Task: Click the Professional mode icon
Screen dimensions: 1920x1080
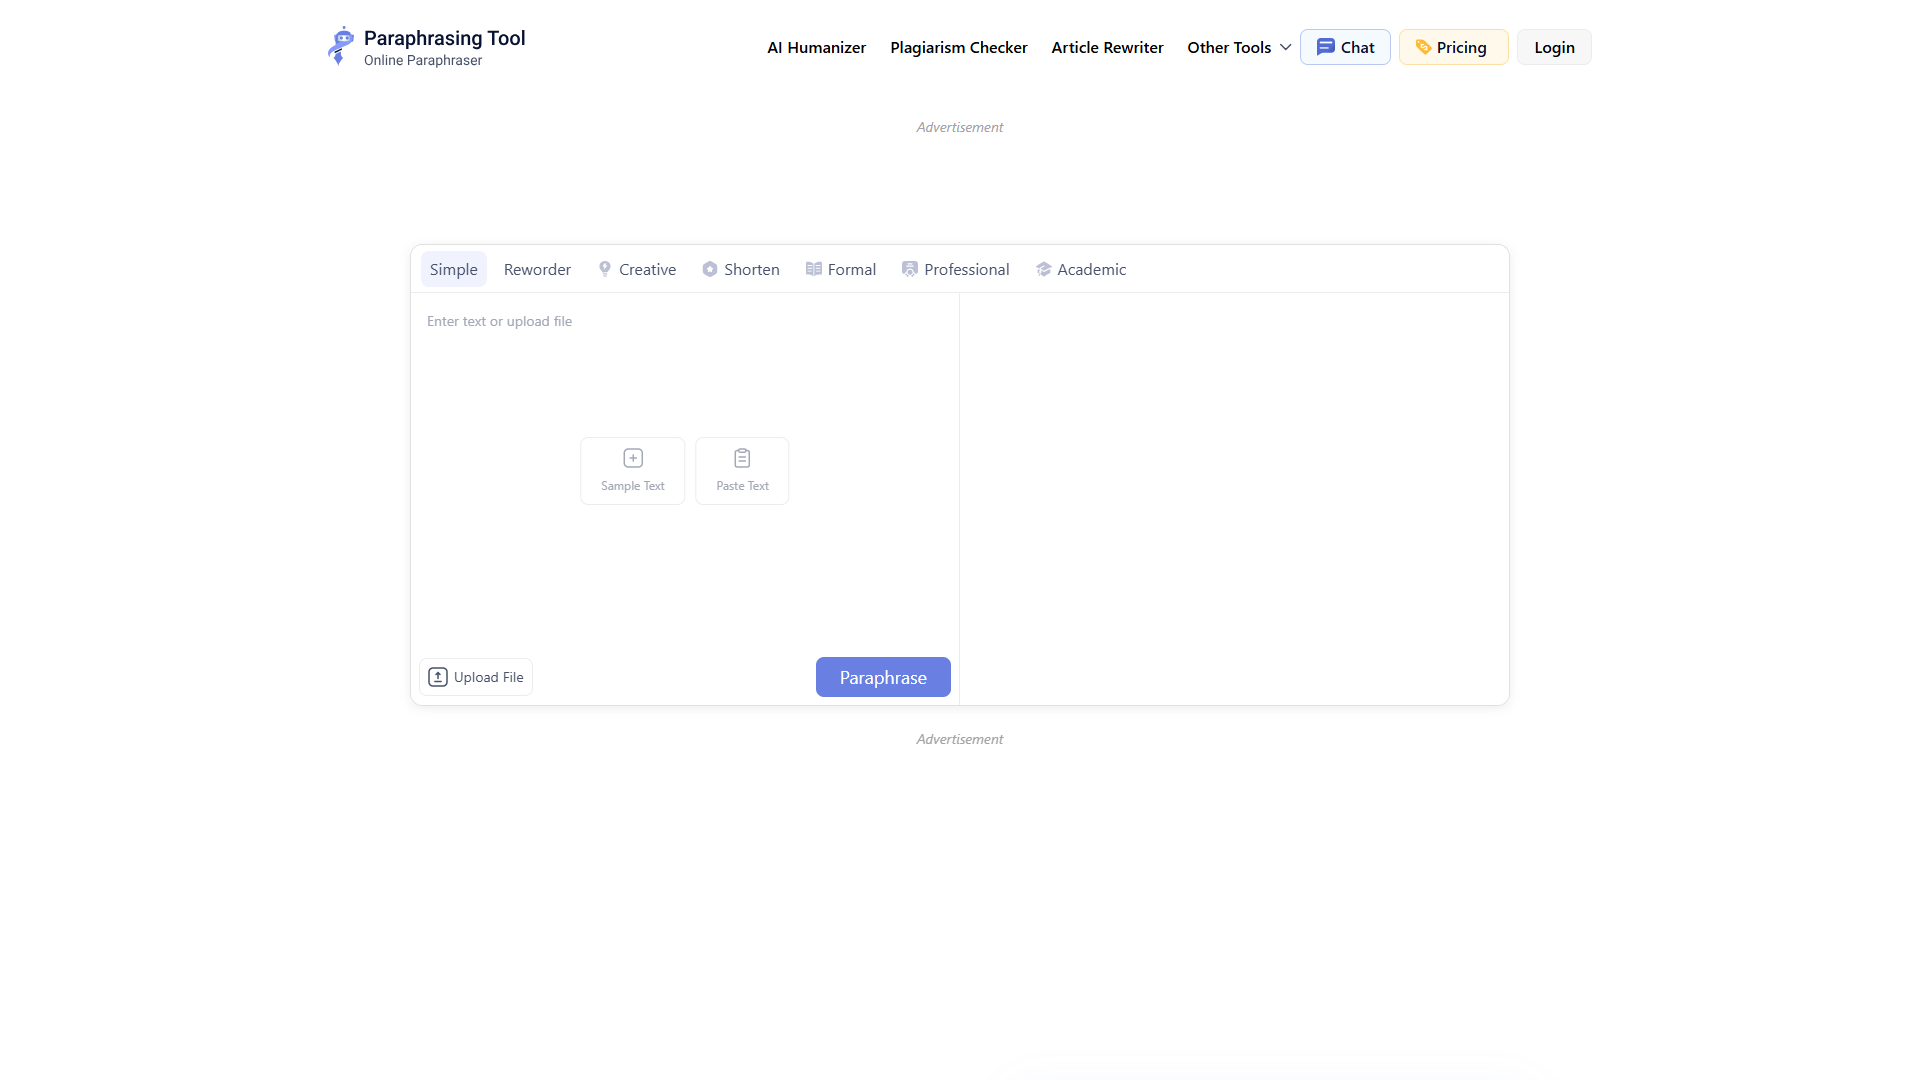Action: (x=910, y=269)
